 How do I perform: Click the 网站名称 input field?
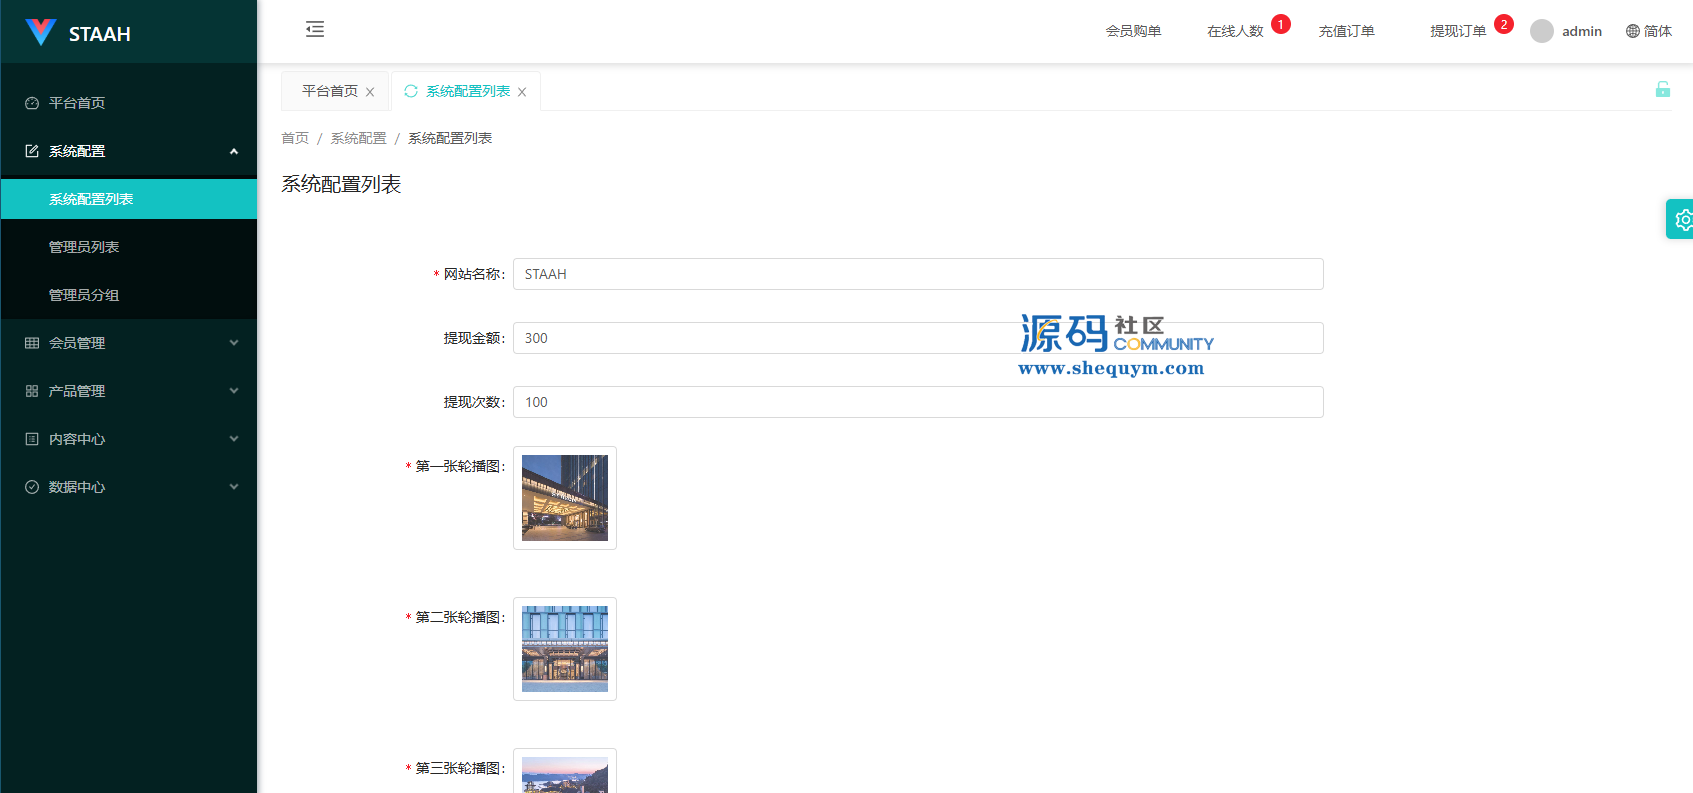(918, 274)
